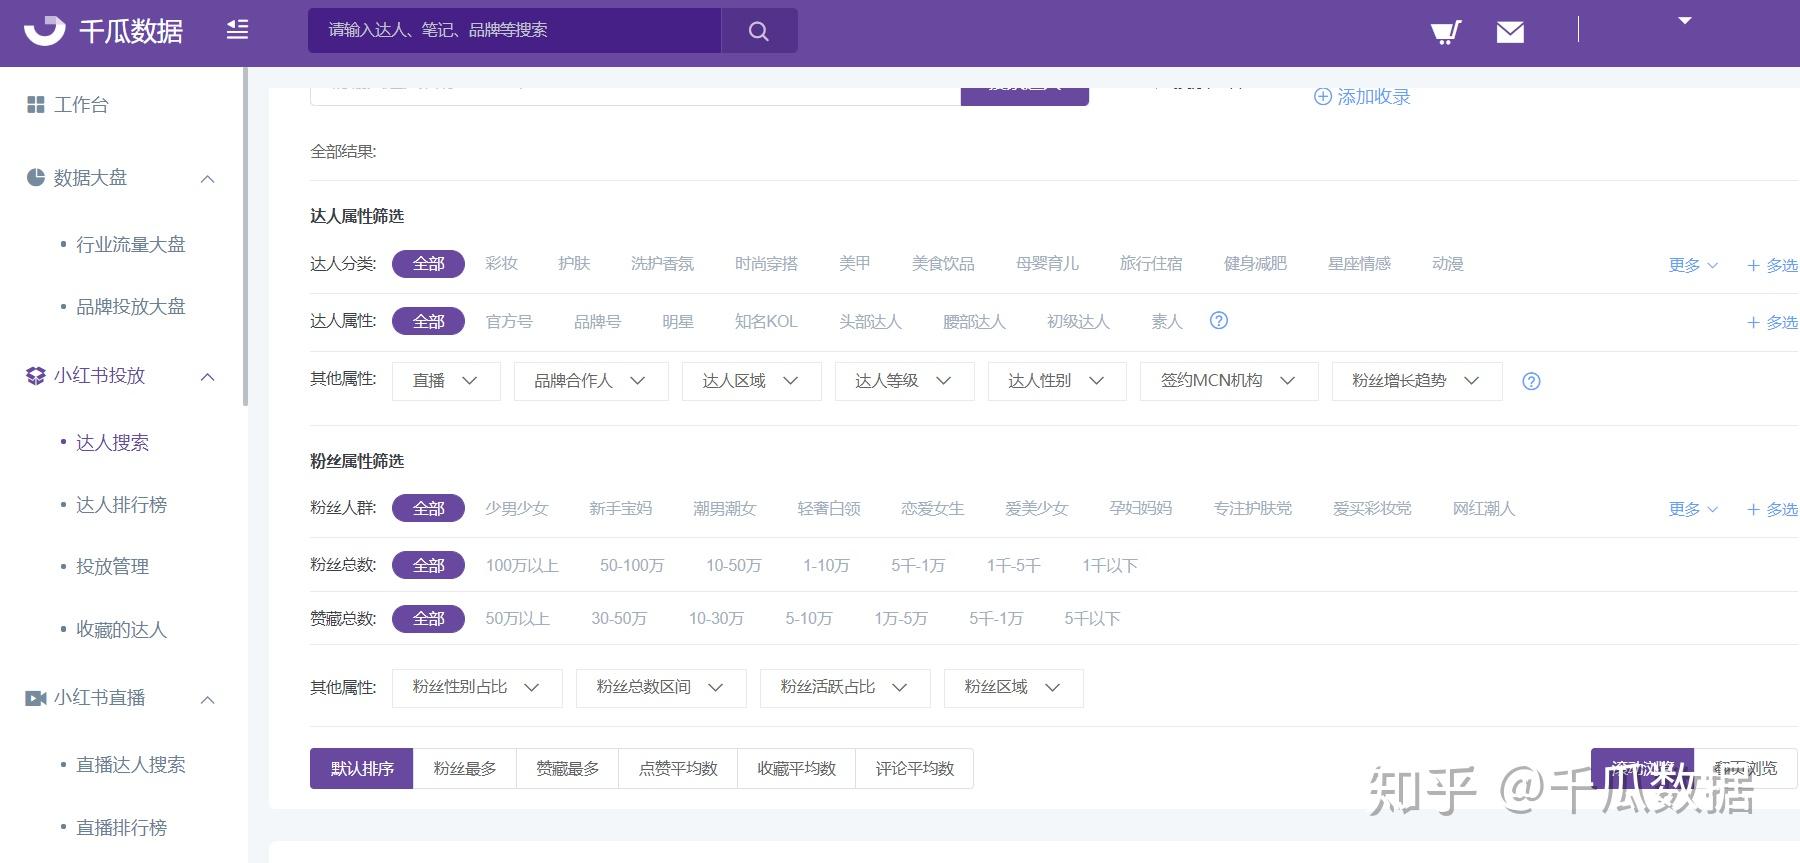This screenshot has height=863, width=1800.
Task: Sort by 收藏平均数 tab
Action: [x=796, y=768]
